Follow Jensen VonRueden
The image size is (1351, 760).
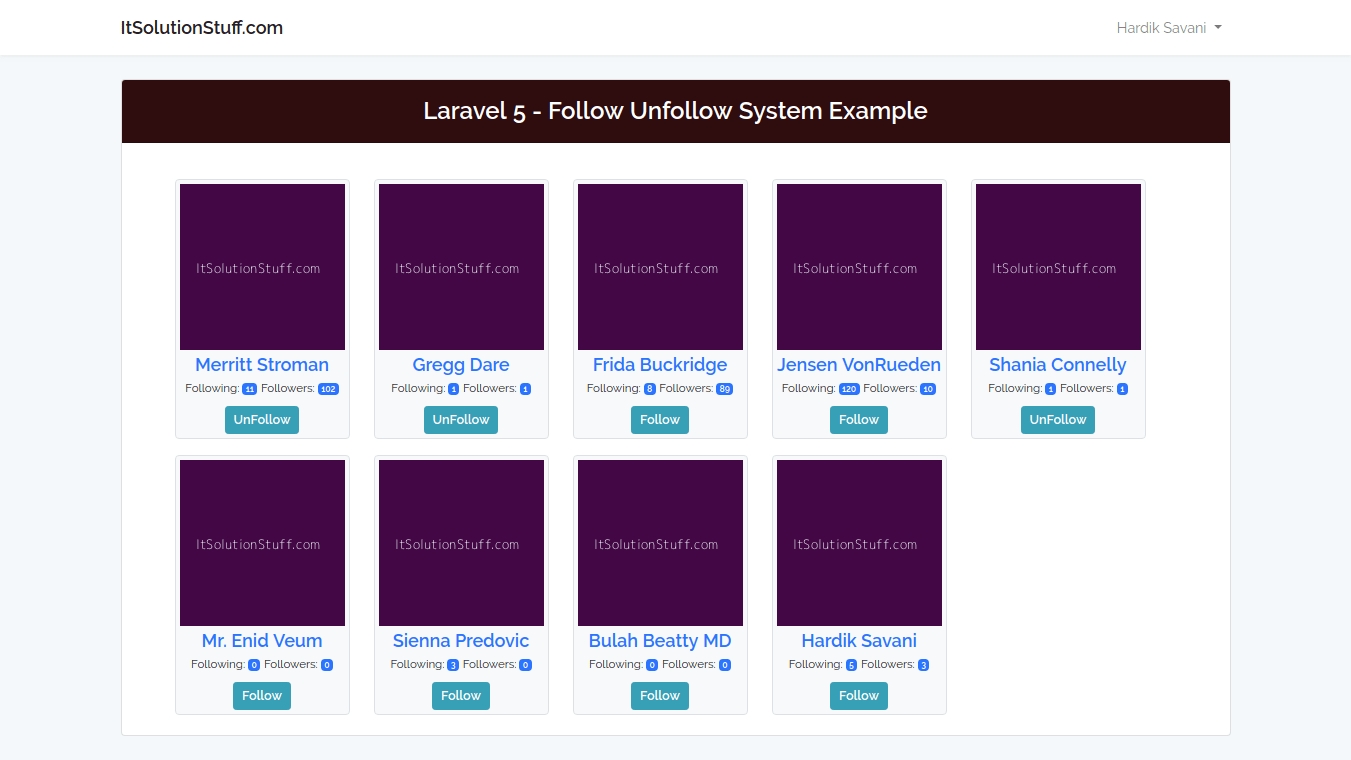[859, 420]
